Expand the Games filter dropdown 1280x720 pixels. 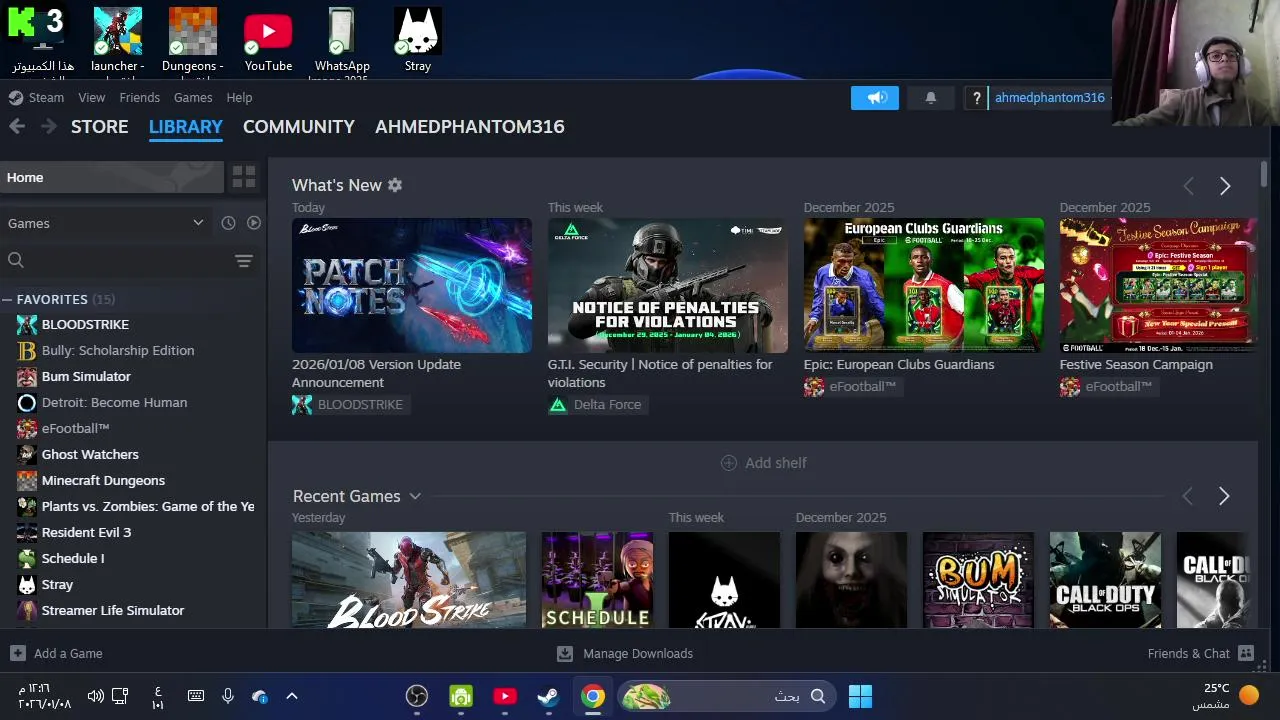[198, 223]
